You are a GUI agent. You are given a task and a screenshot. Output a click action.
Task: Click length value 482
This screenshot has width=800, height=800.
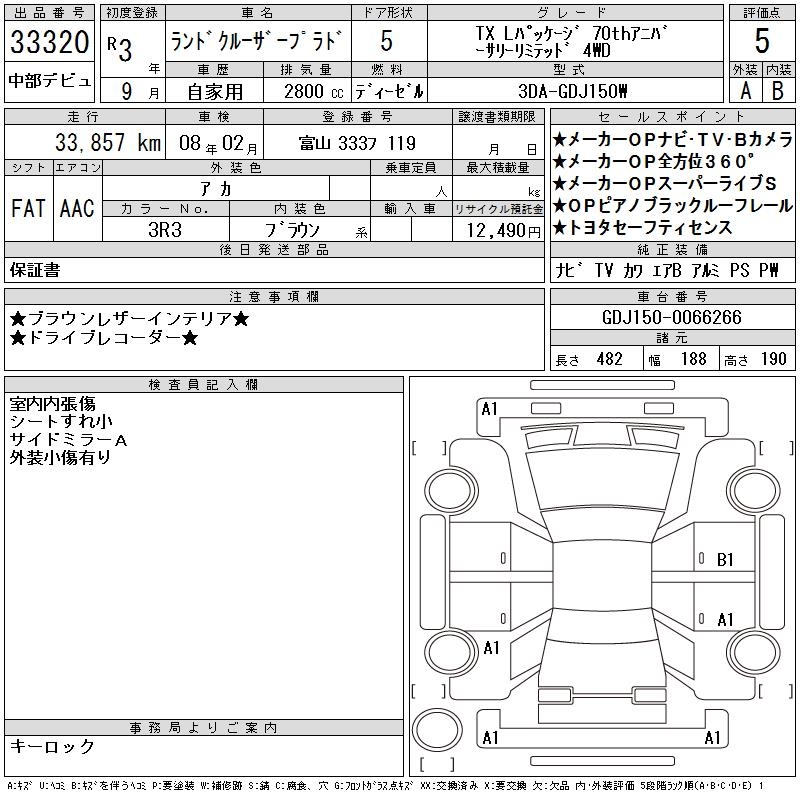click(x=609, y=359)
